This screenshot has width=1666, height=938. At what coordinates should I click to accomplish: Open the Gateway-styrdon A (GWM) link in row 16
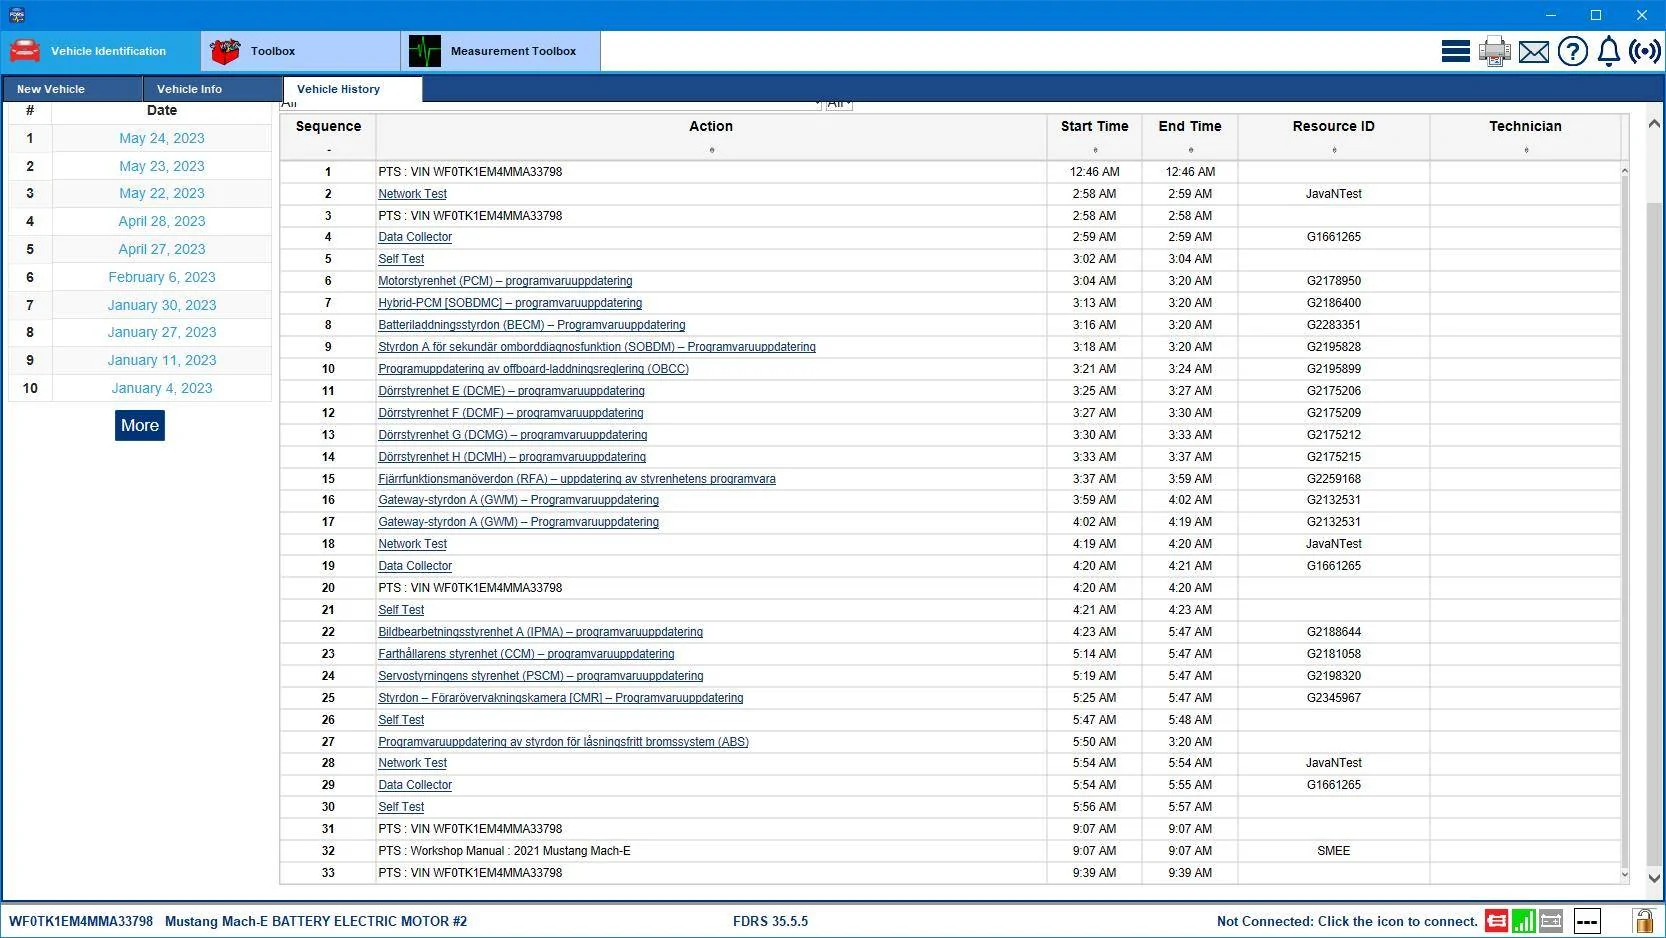(x=518, y=500)
